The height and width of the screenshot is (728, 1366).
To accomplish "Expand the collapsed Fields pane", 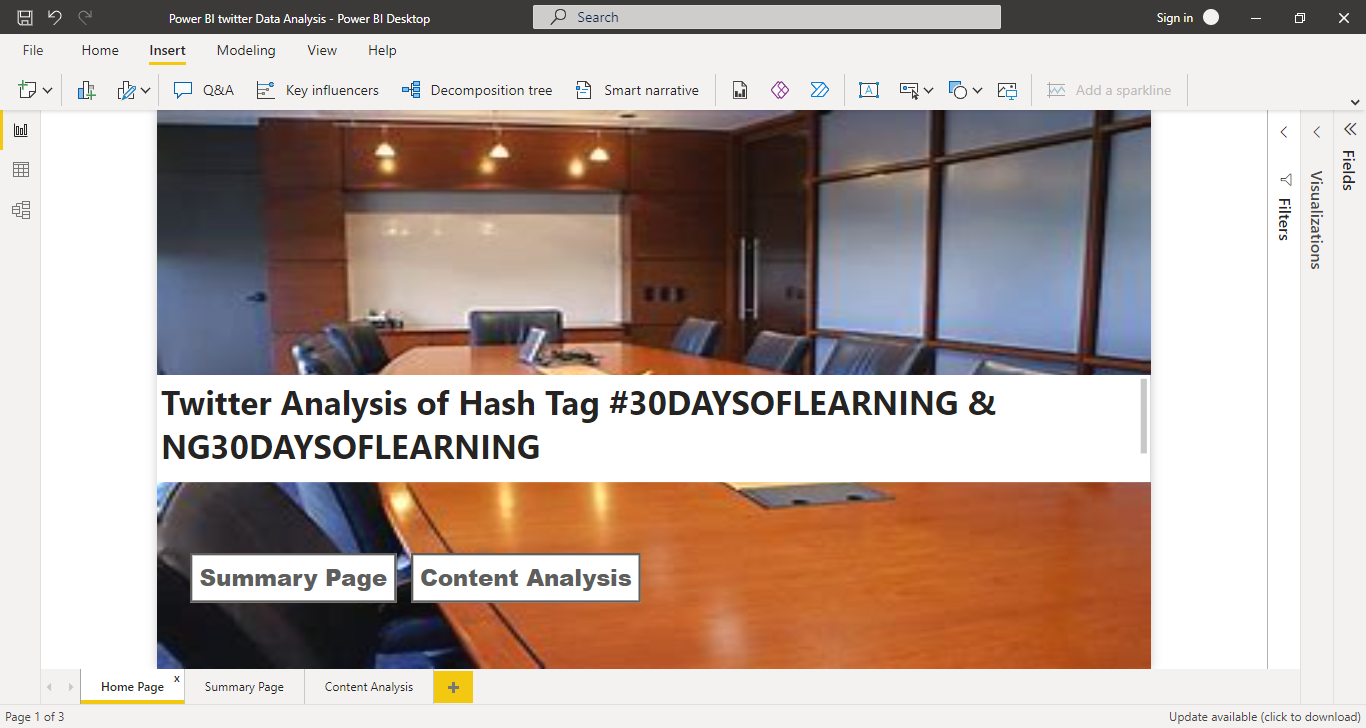I will [x=1350, y=129].
